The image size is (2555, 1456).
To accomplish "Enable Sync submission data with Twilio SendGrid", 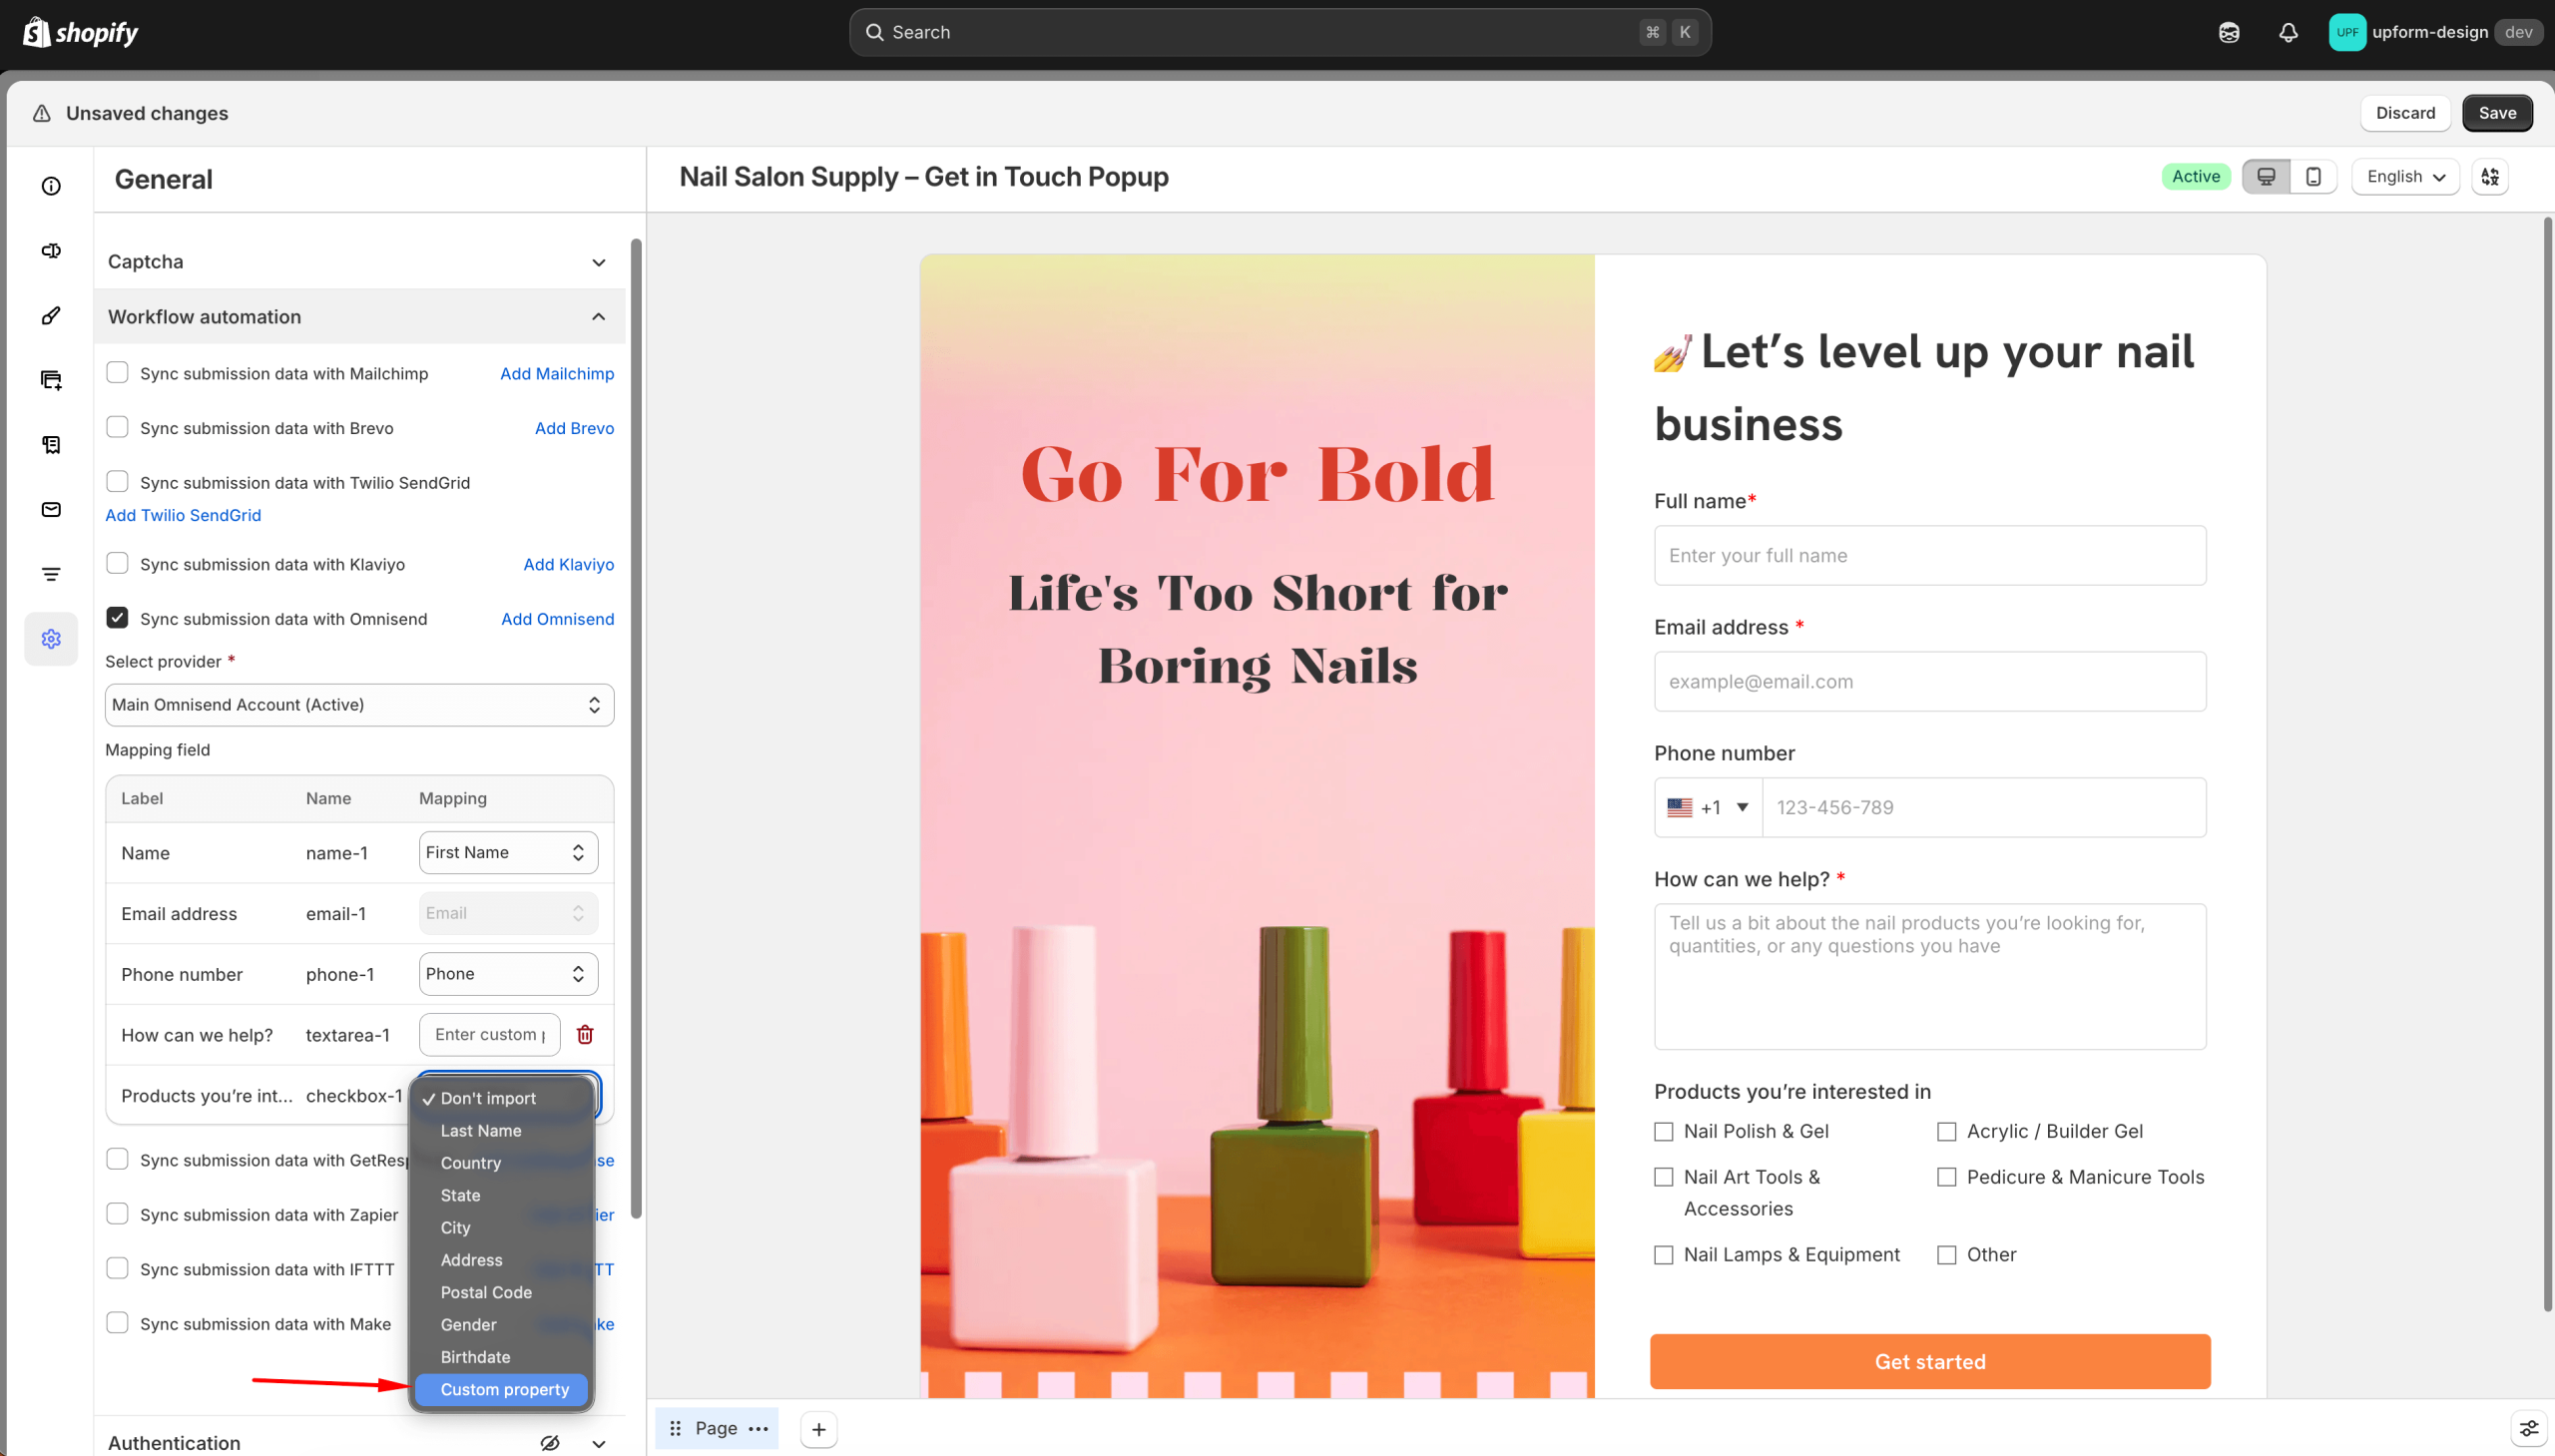I will pos(117,482).
